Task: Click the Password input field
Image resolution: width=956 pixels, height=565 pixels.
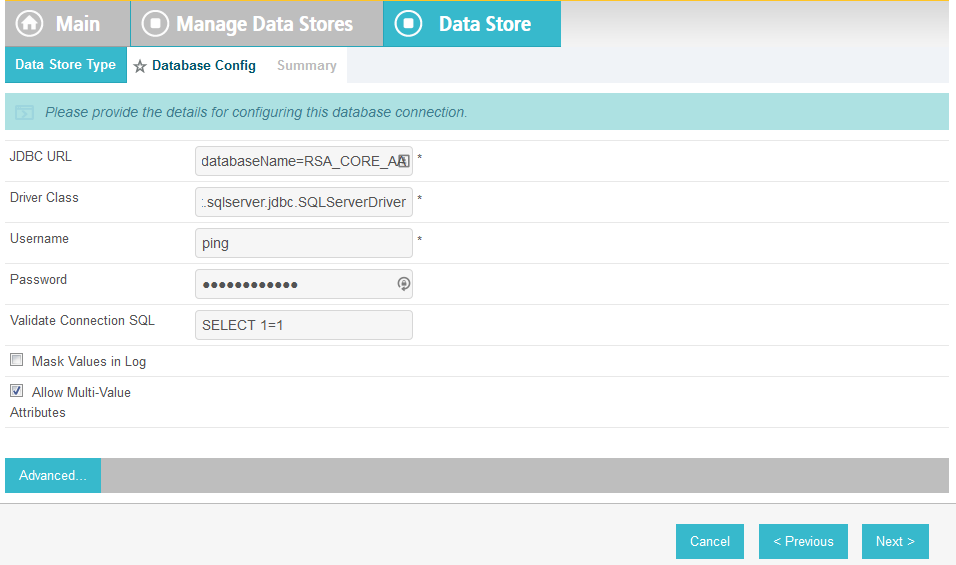Action: (295, 284)
